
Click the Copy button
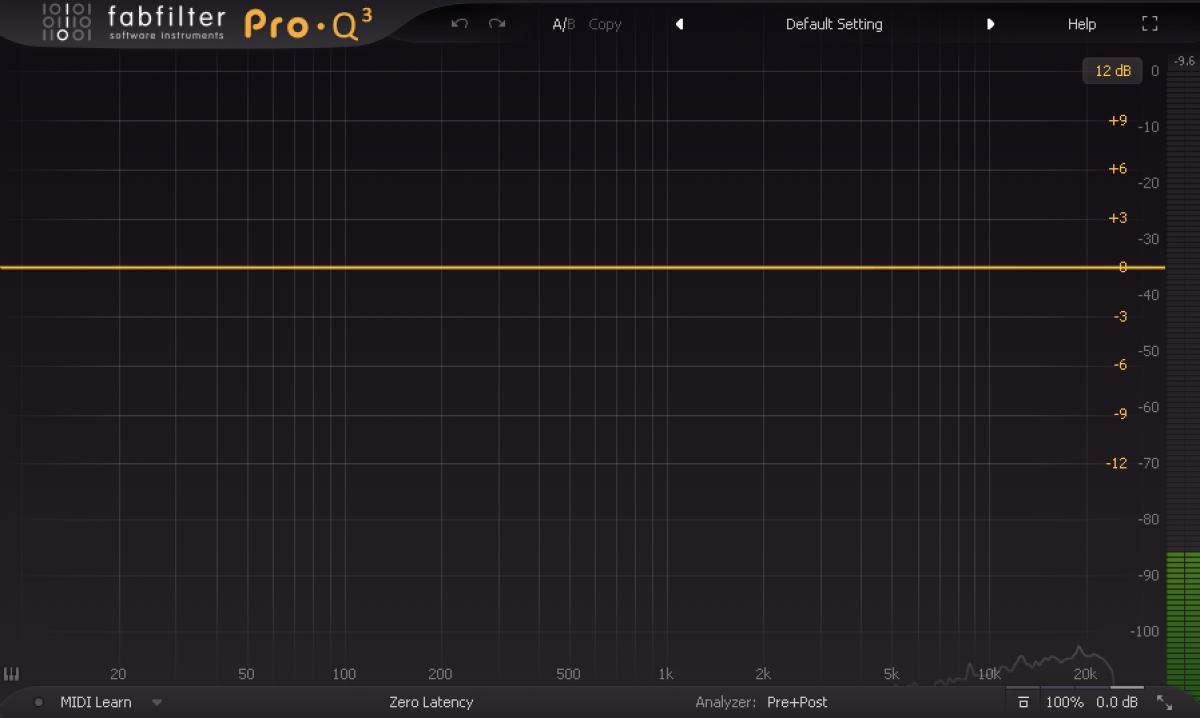coord(605,24)
